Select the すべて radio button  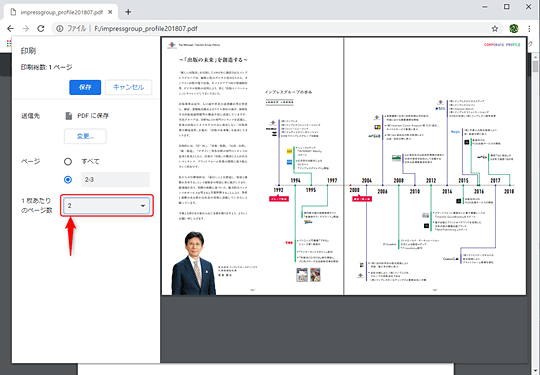pos(68,162)
